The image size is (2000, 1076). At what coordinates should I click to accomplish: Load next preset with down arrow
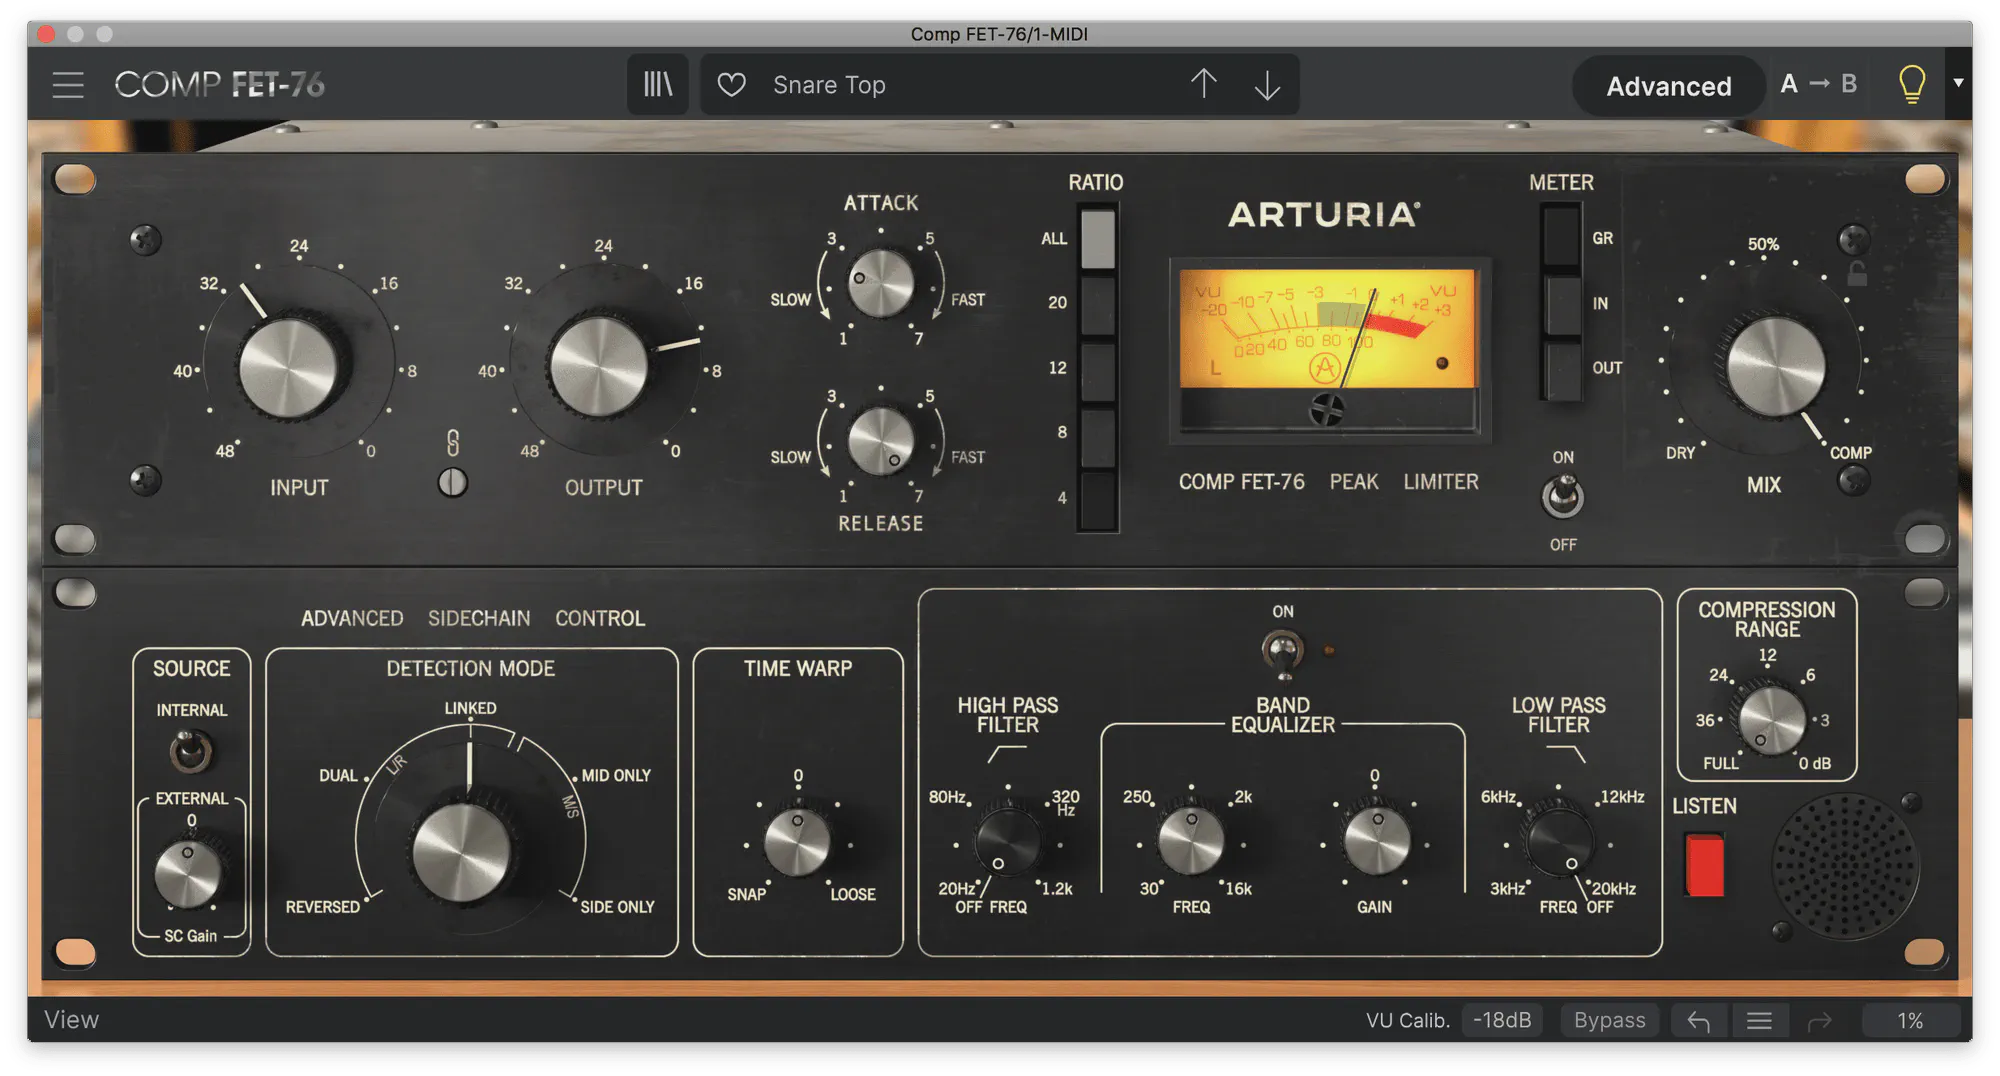click(1267, 85)
